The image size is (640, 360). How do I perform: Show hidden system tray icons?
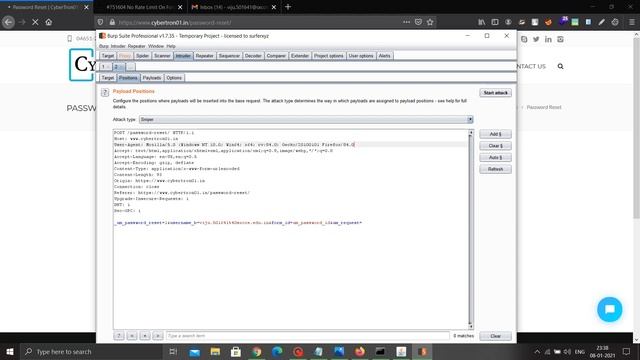(x=537, y=351)
